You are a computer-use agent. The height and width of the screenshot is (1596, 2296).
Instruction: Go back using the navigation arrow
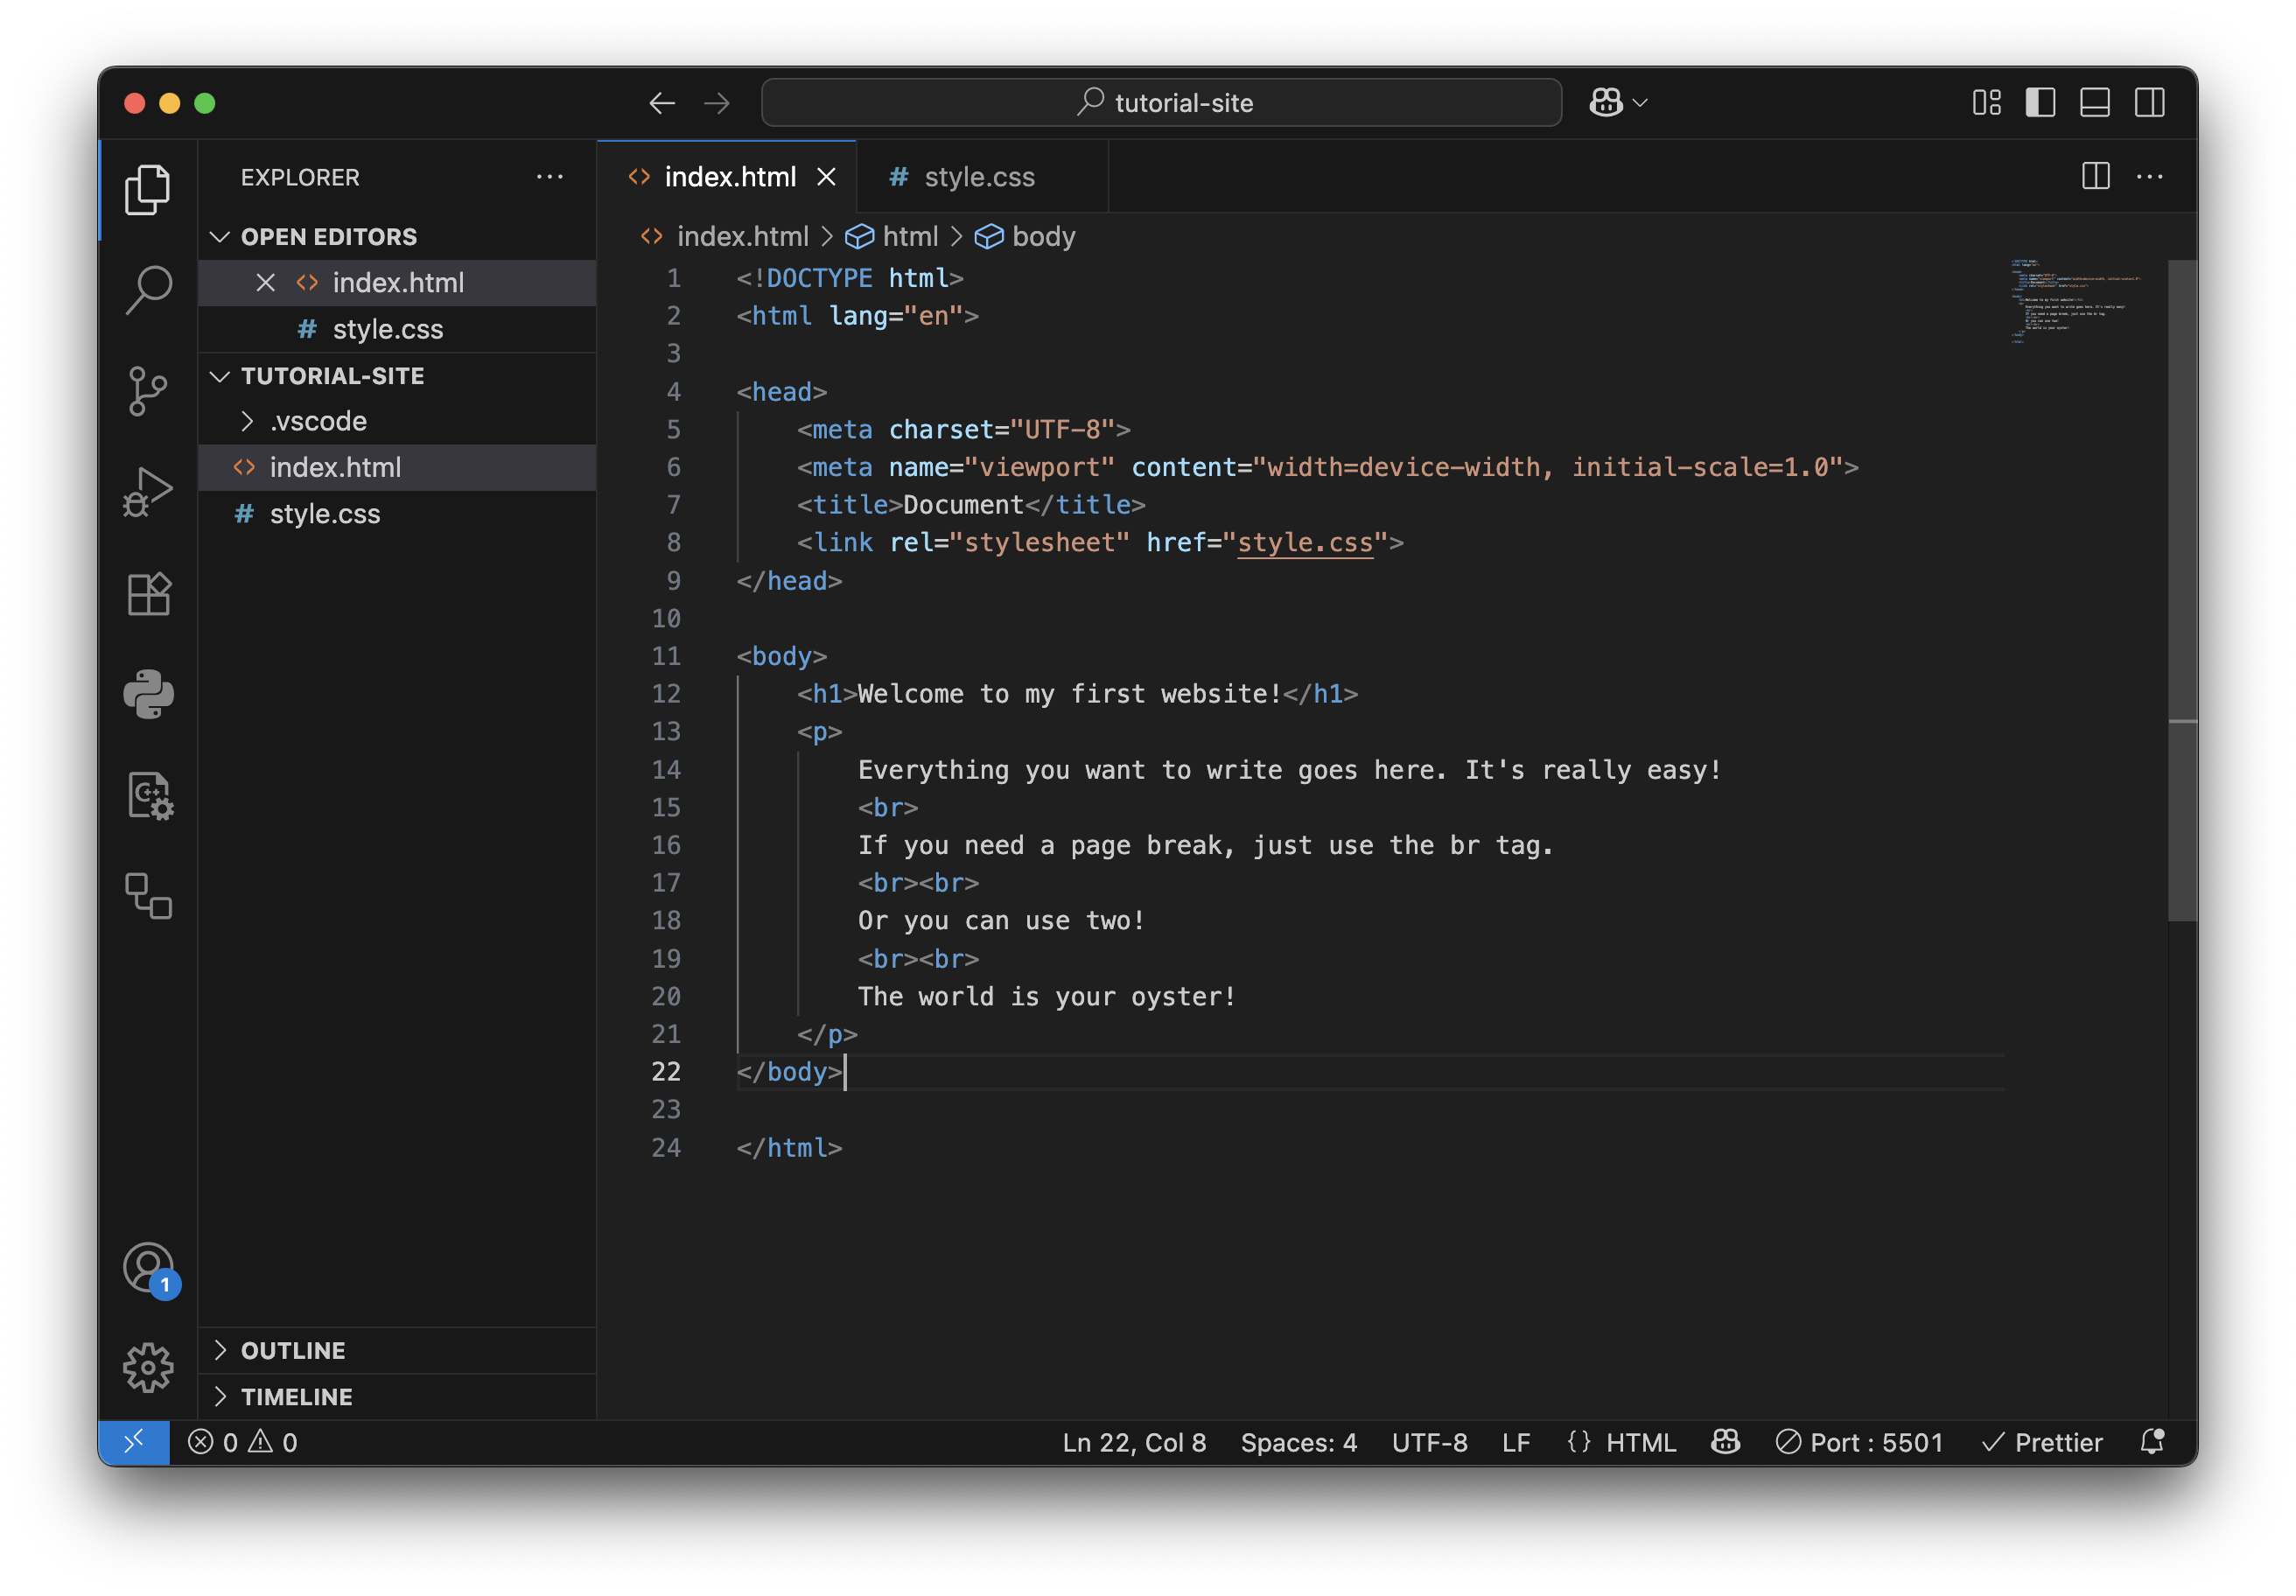(662, 103)
